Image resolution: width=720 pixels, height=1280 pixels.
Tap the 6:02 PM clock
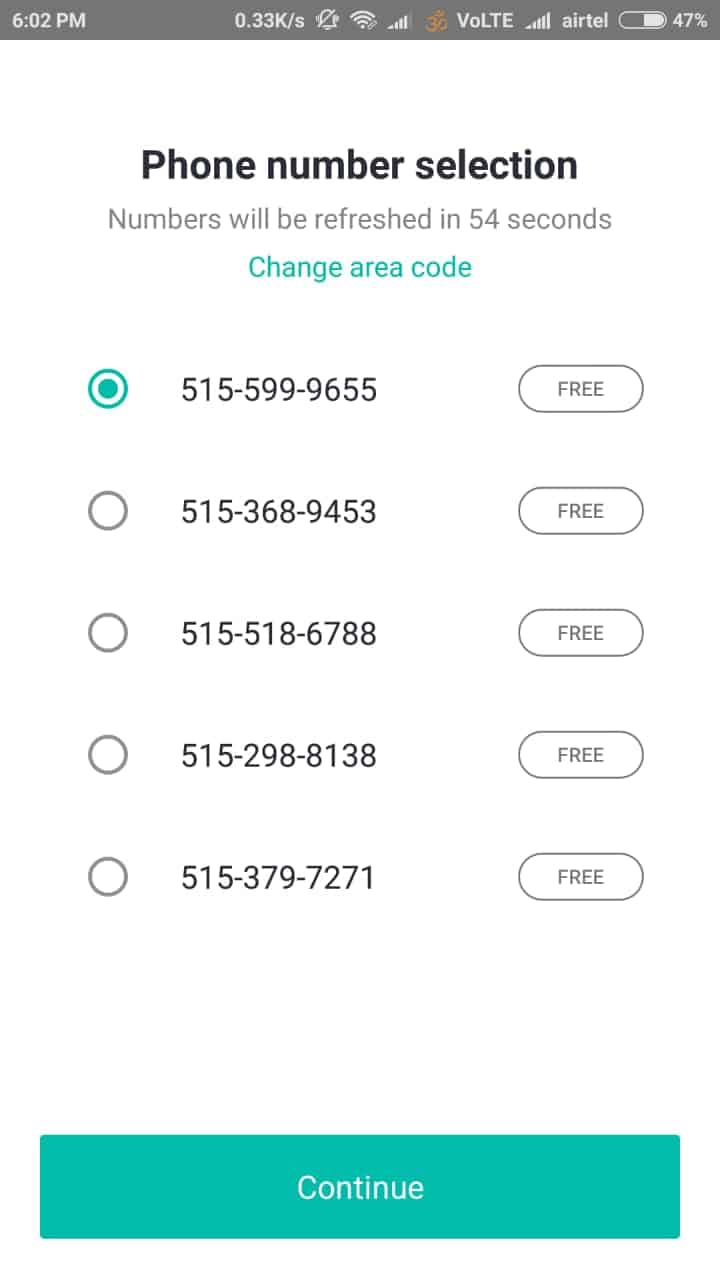49,20
